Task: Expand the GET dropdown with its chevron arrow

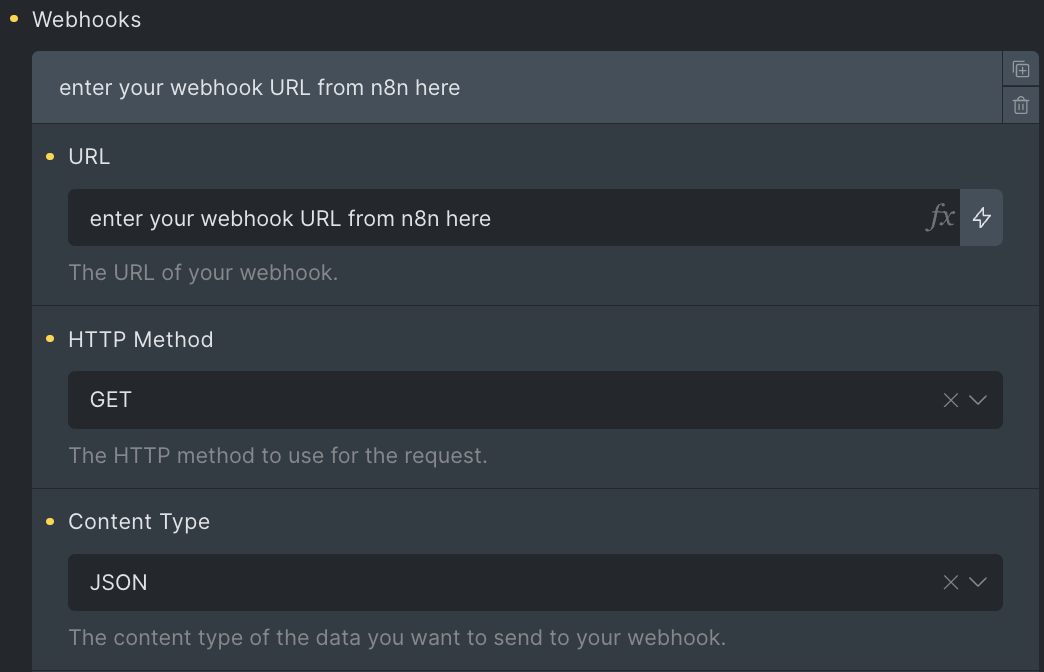Action: click(977, 400)
